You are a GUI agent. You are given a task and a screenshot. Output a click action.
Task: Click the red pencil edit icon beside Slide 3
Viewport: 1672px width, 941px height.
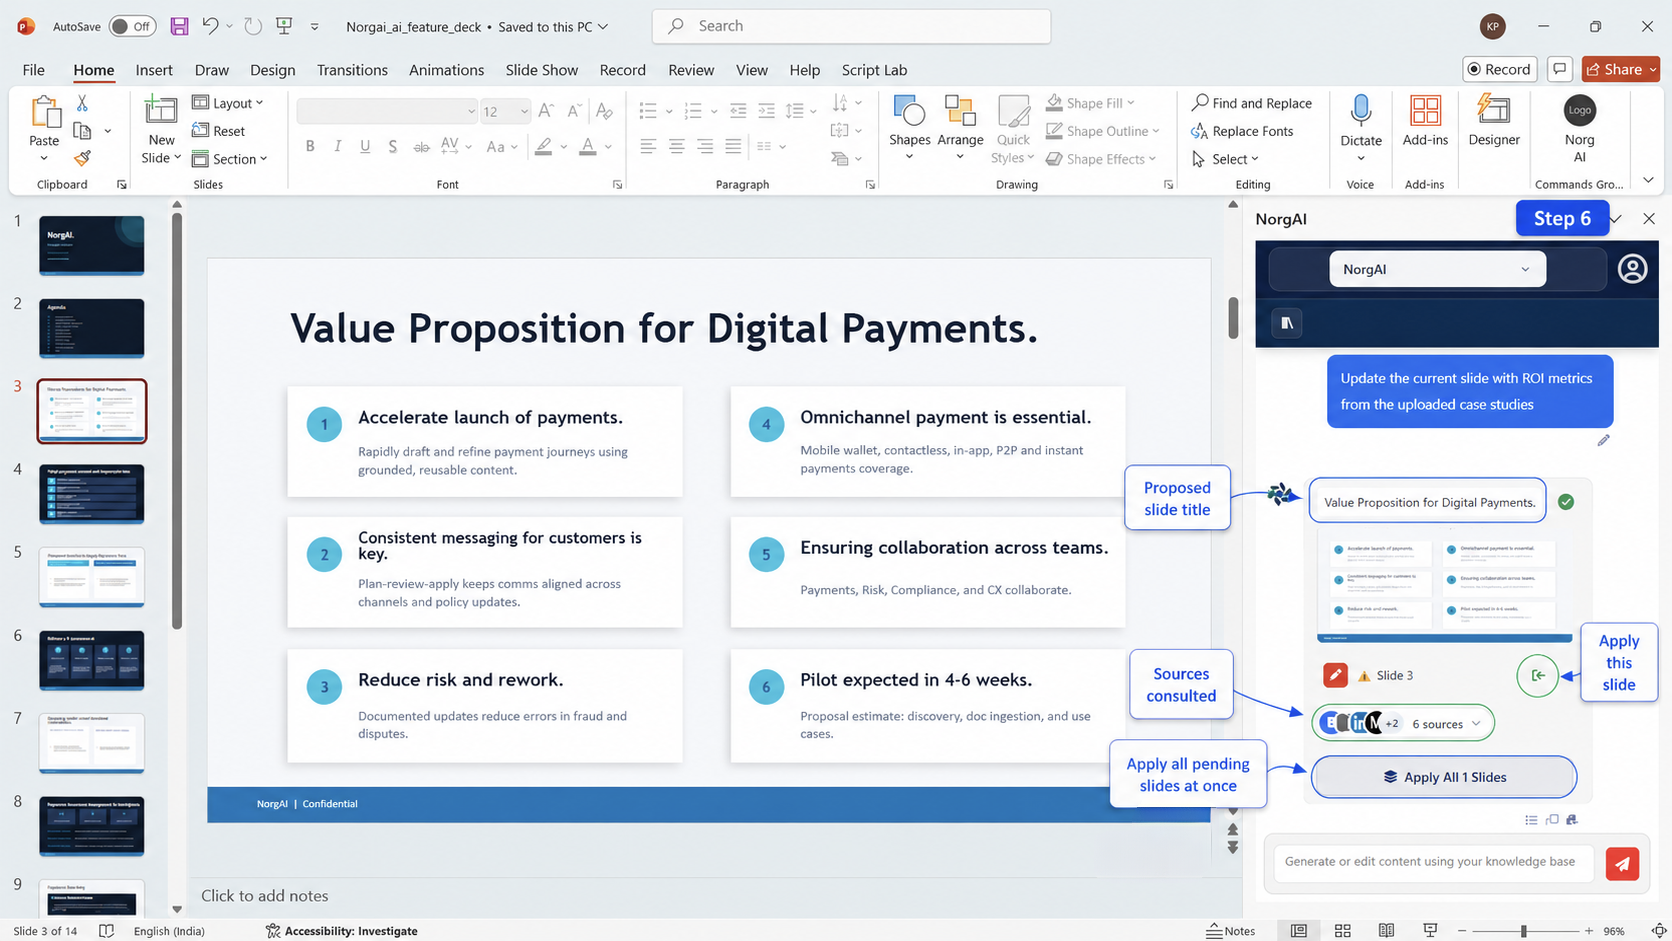[x=1335, y=675]
